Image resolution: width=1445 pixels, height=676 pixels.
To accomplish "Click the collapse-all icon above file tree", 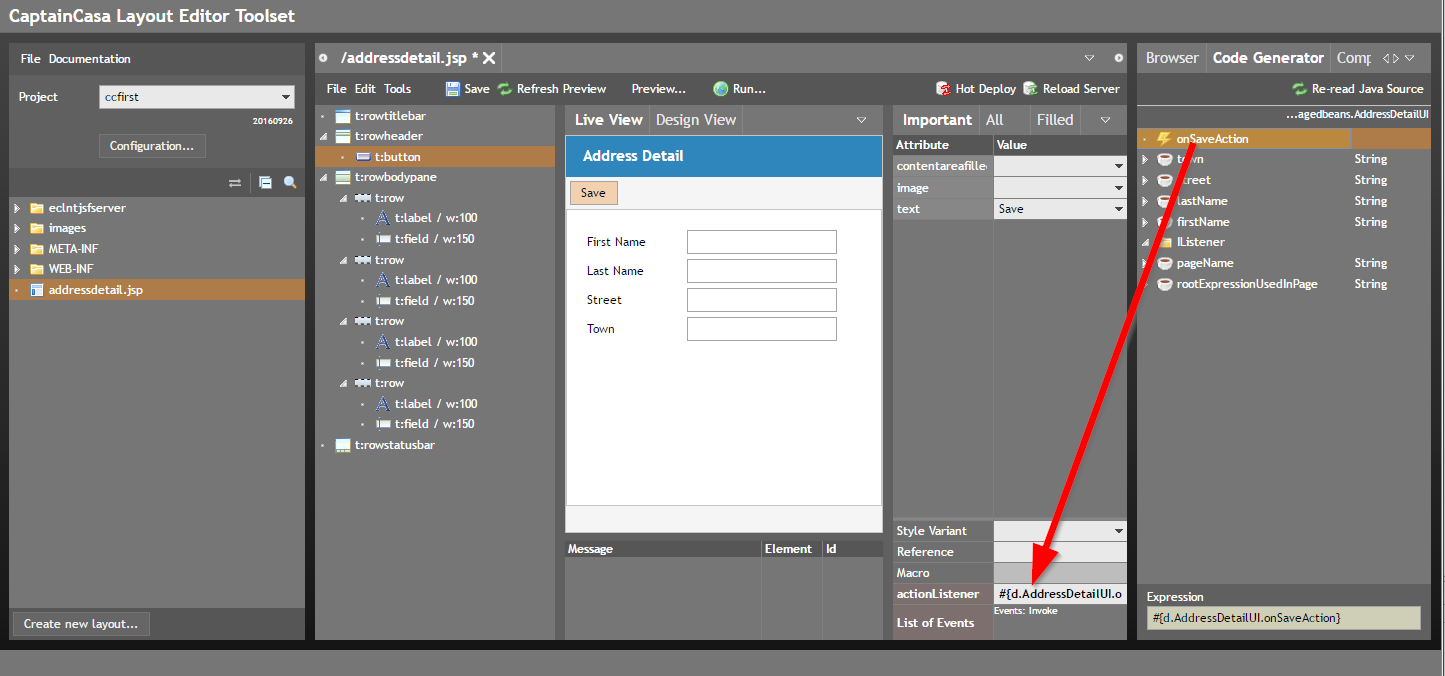I will pos(265,183).
